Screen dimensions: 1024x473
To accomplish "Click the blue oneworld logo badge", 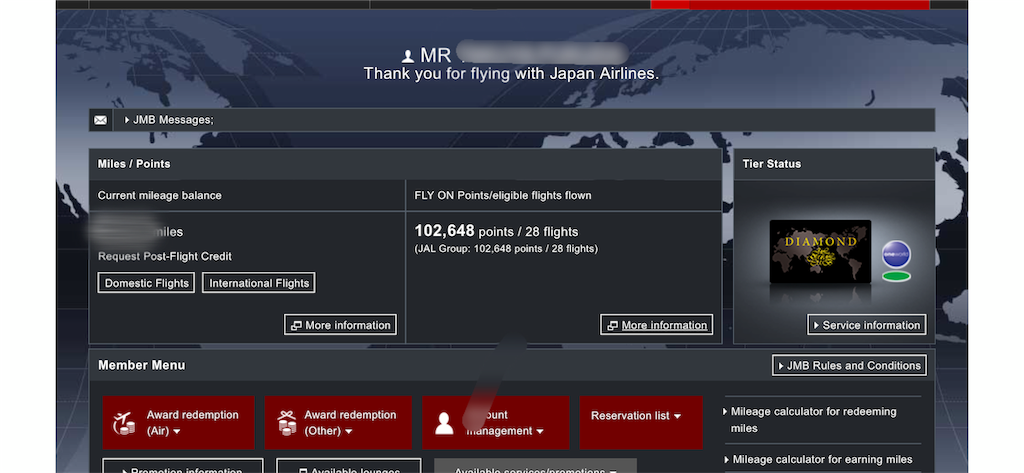I will pyautogui.click(x=896, y=255).
